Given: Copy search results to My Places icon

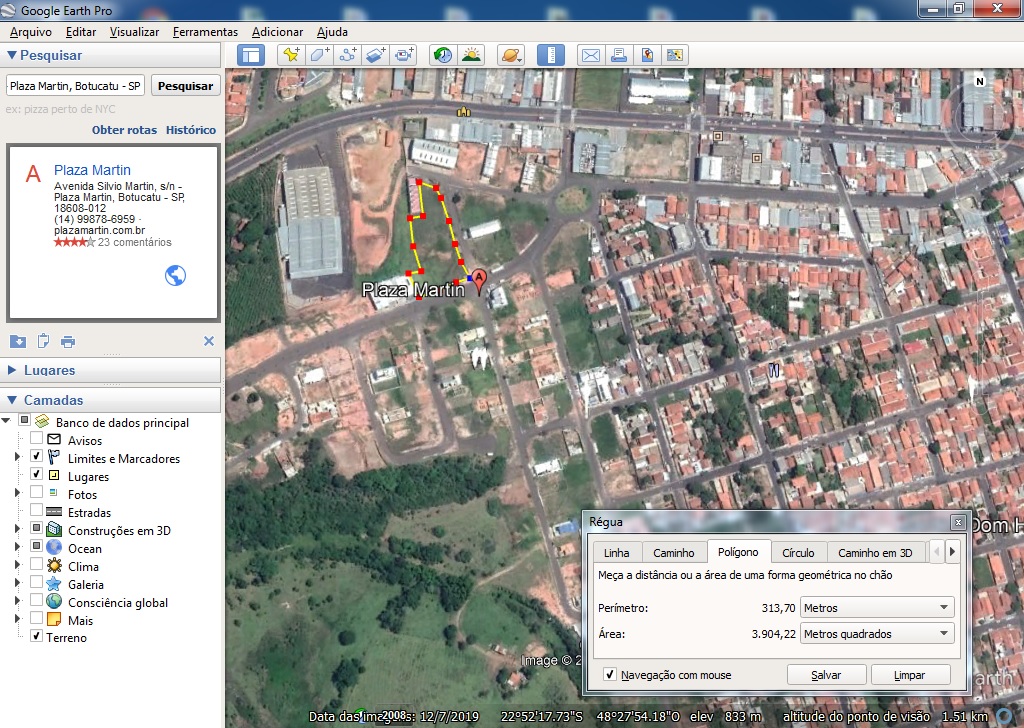Looking at the screenshot, I should [18, 341].
